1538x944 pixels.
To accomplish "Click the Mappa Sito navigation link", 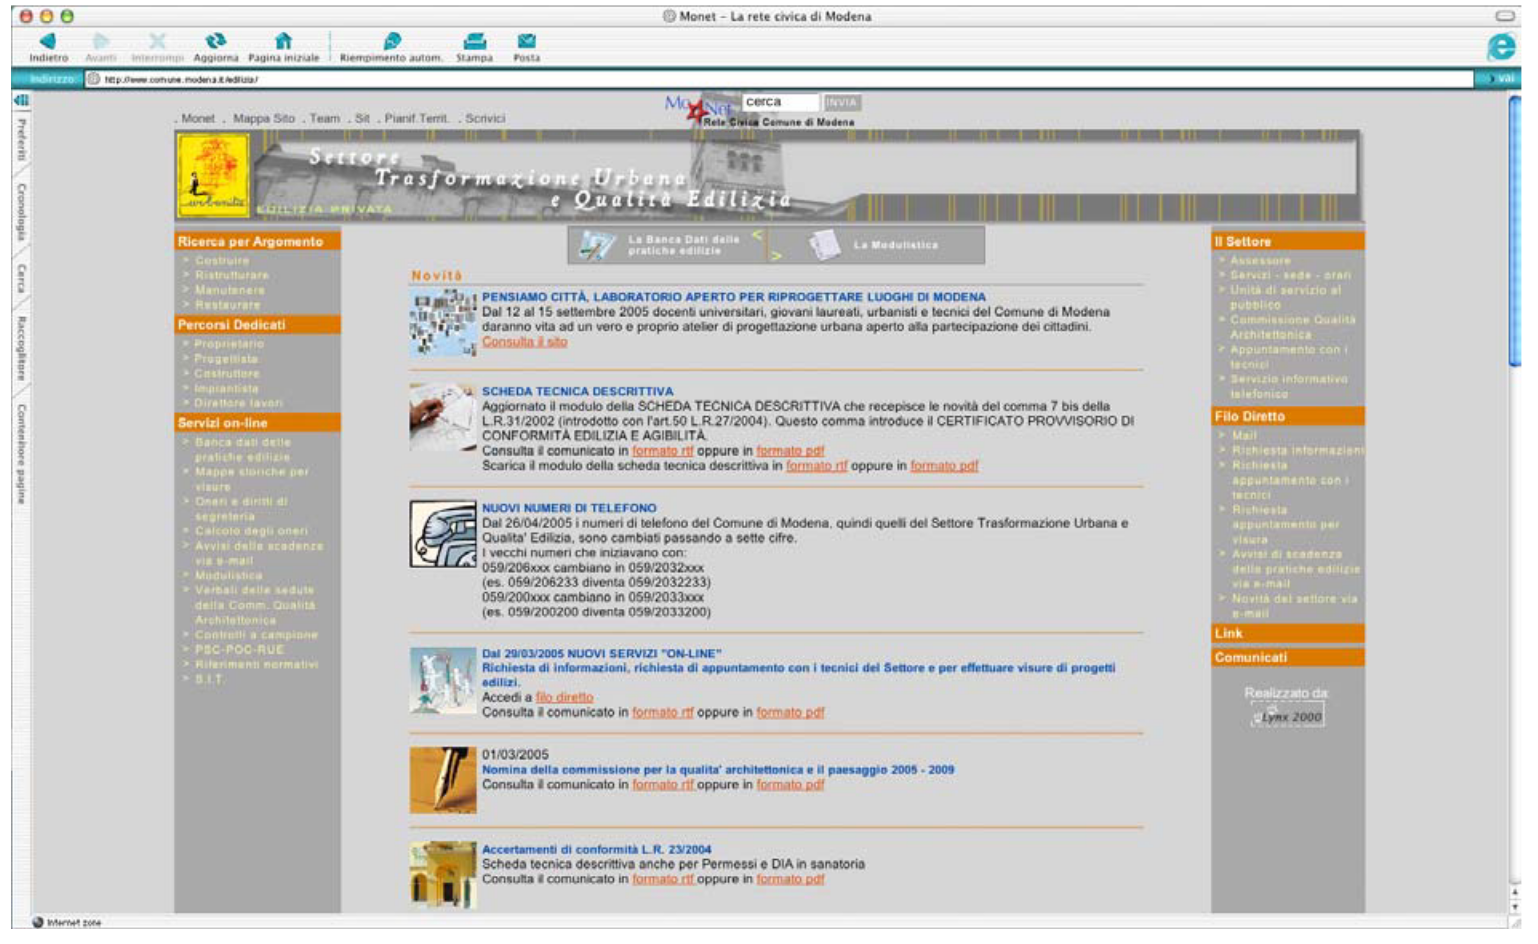I will click(x=264, y=118).
